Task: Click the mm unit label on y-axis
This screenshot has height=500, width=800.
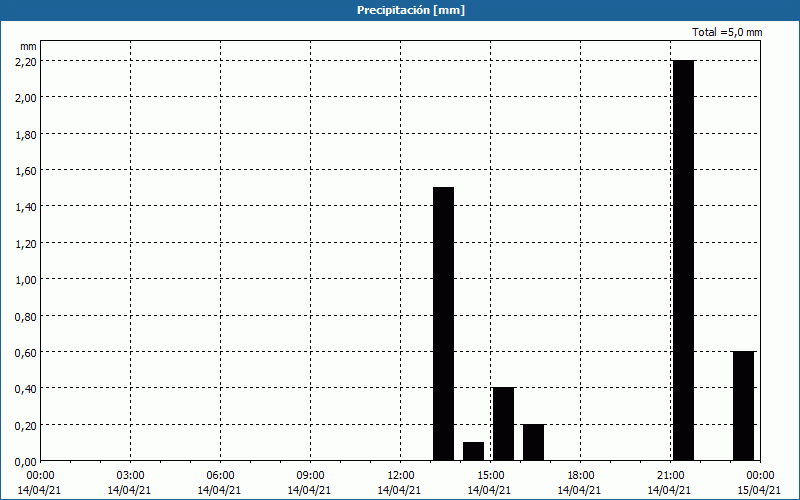Action: pyautogui.click(x=29, y=46)
